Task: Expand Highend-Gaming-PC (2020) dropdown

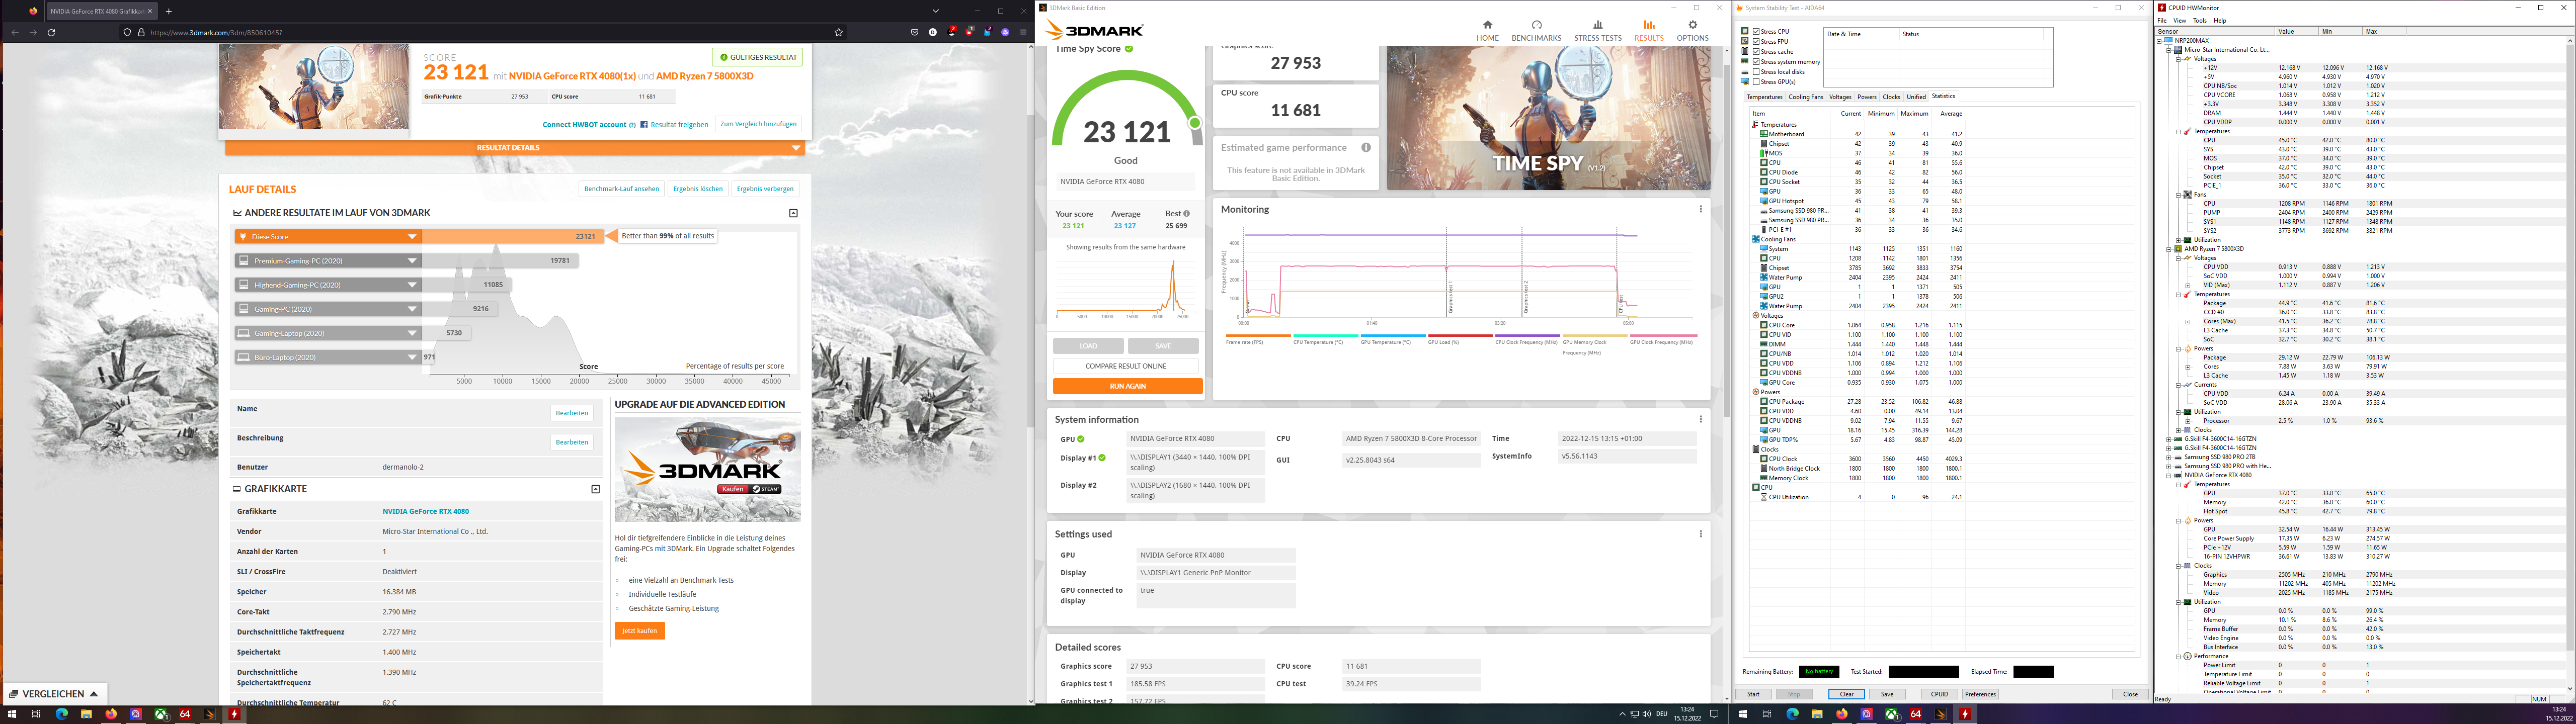Action: pos(411,285)
